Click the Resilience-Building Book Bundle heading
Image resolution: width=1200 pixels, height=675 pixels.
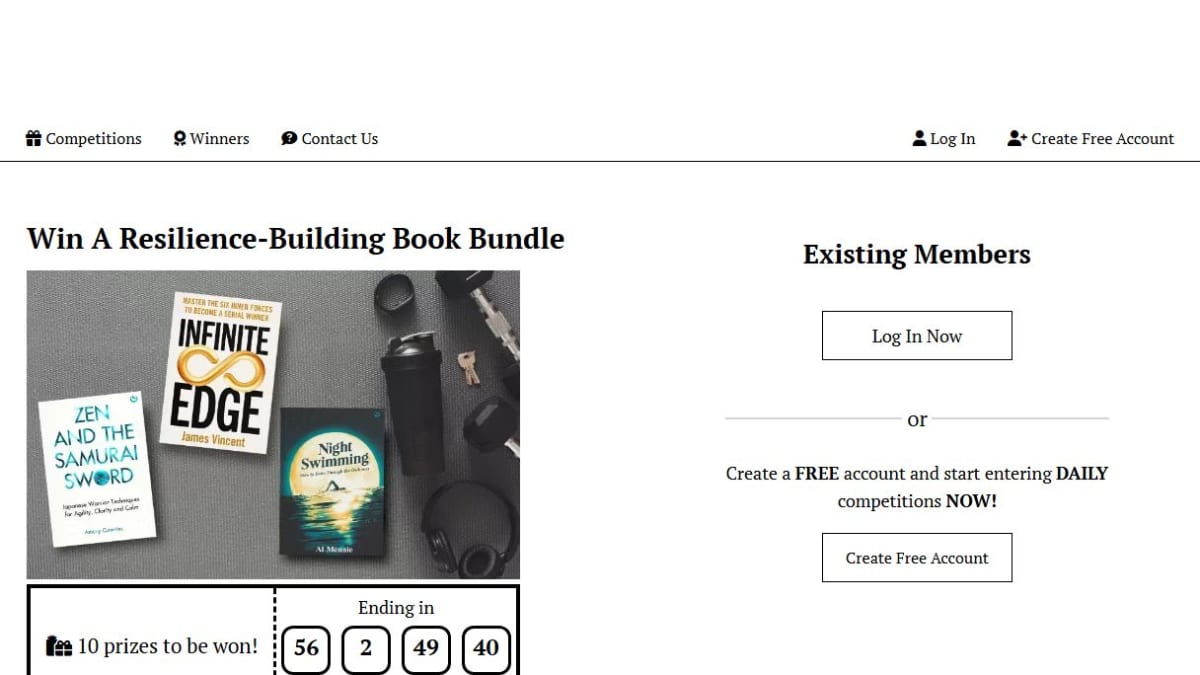295,239
